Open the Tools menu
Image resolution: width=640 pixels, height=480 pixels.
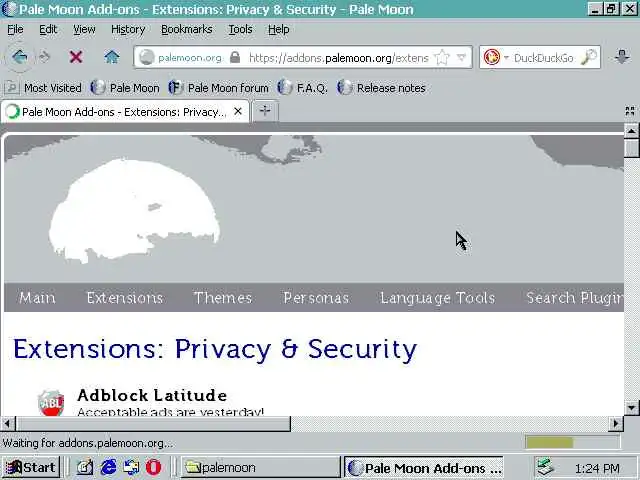click(x=240, y=29)
